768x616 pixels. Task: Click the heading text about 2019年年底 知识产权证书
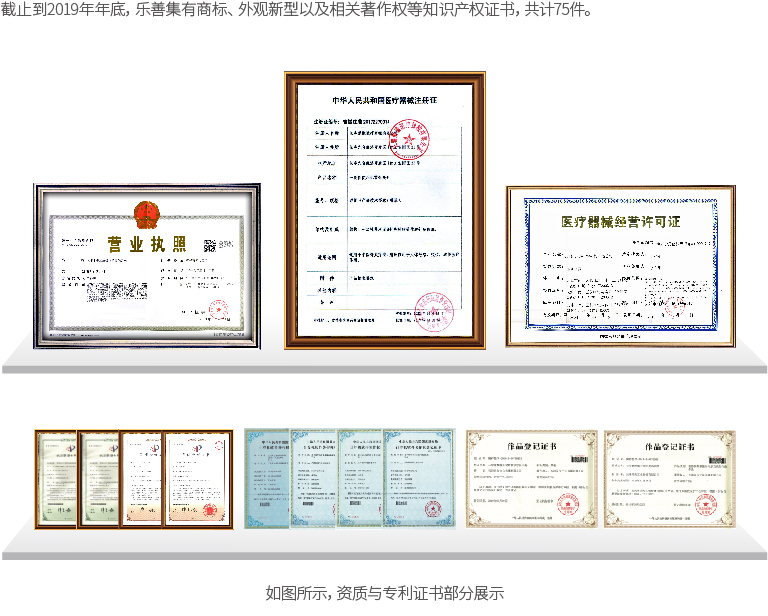[x=296, y=9]
